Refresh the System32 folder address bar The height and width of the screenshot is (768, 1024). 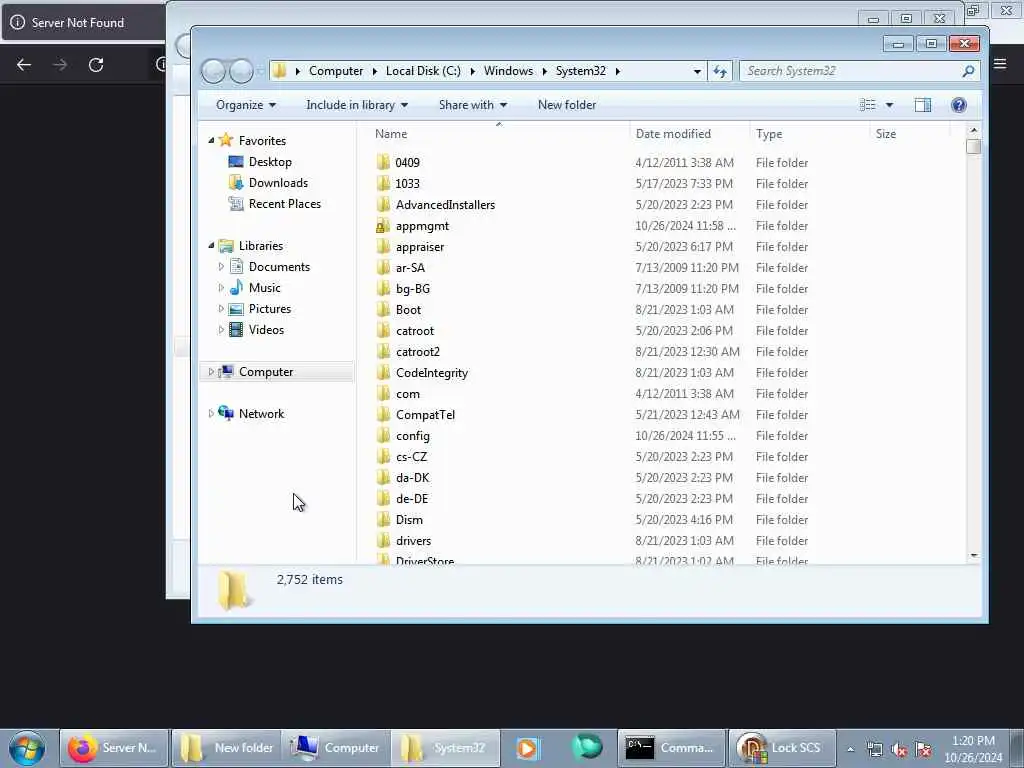(720, 71)
